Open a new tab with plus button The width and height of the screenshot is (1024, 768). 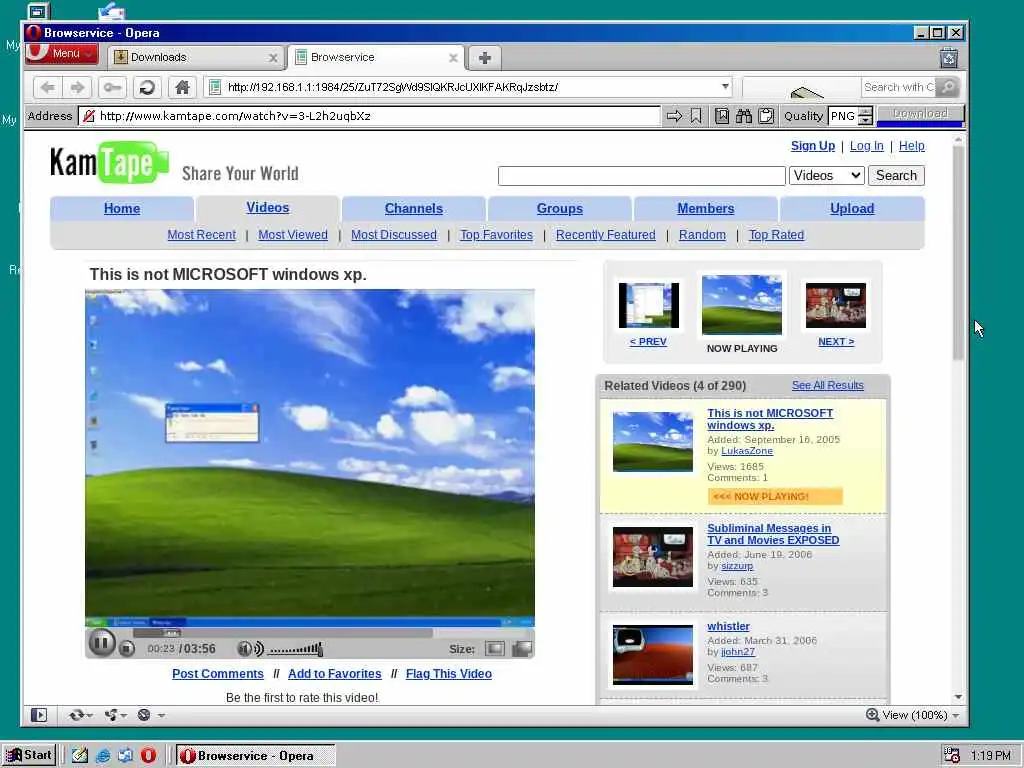click(485, 58)
